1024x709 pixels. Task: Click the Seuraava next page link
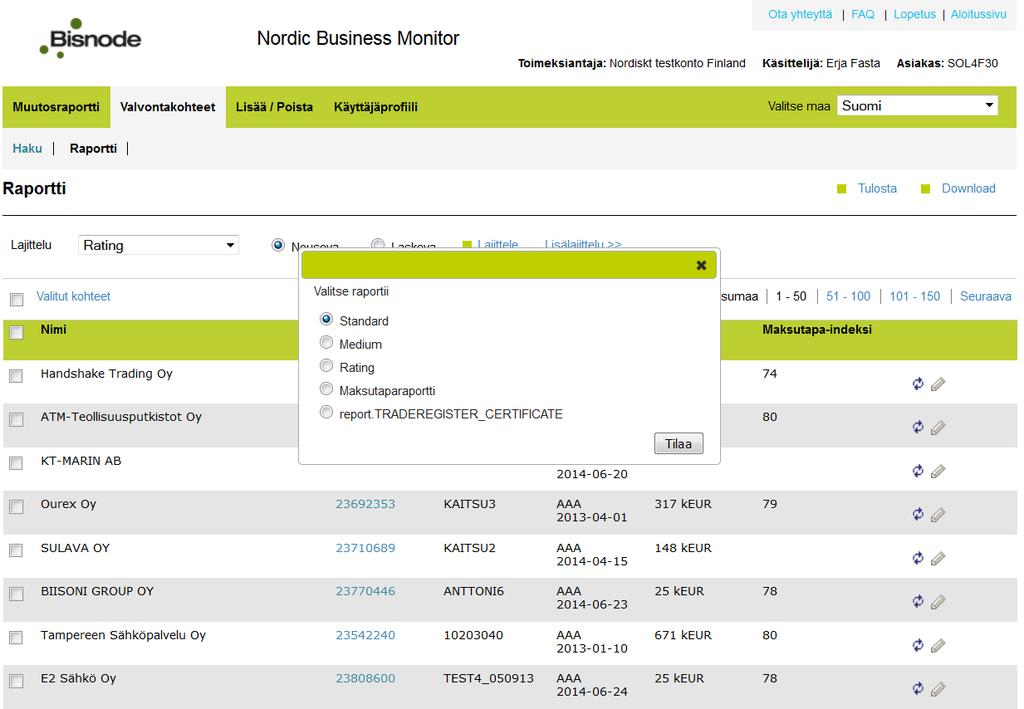985,296
